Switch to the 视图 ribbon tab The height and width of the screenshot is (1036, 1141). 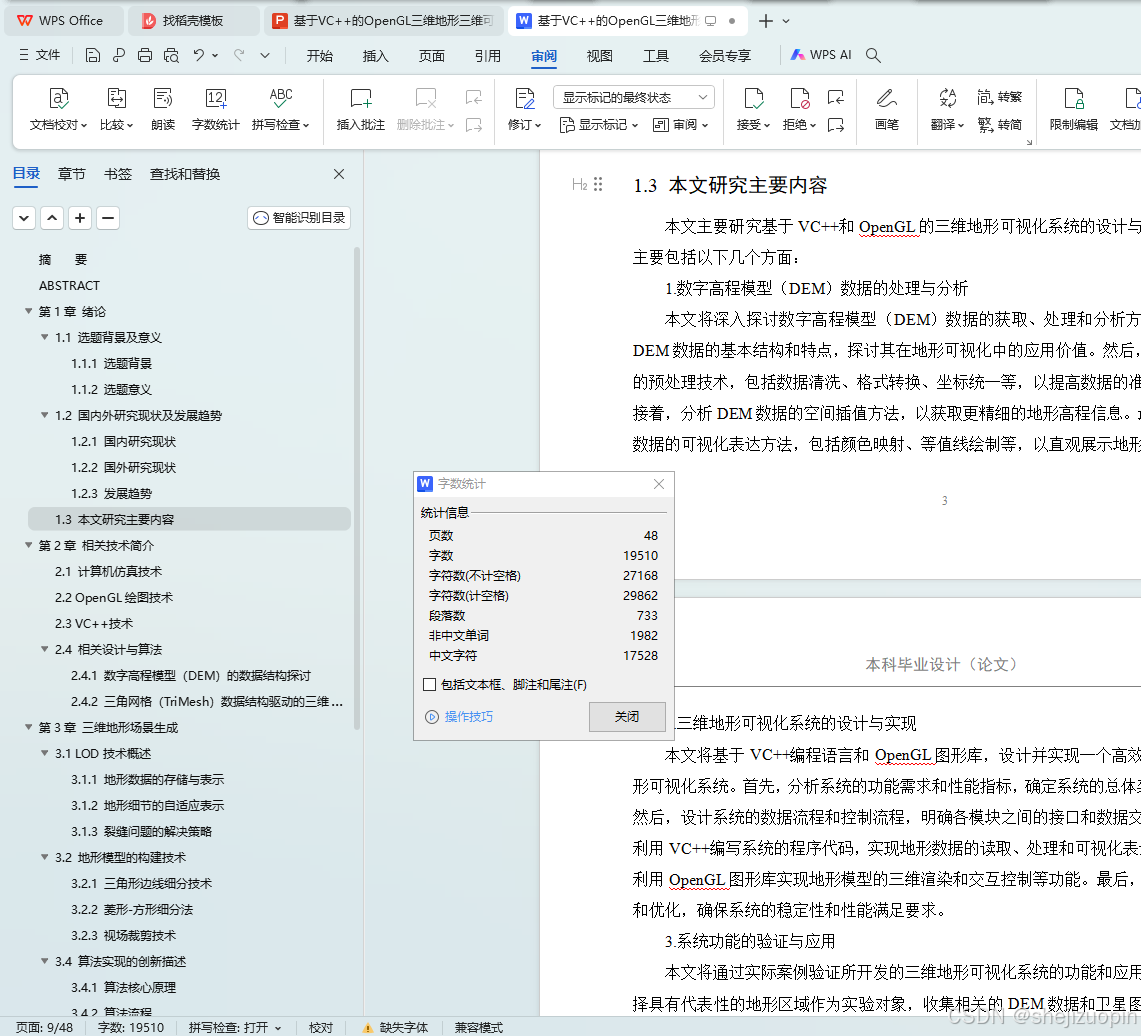coord(599,56)
